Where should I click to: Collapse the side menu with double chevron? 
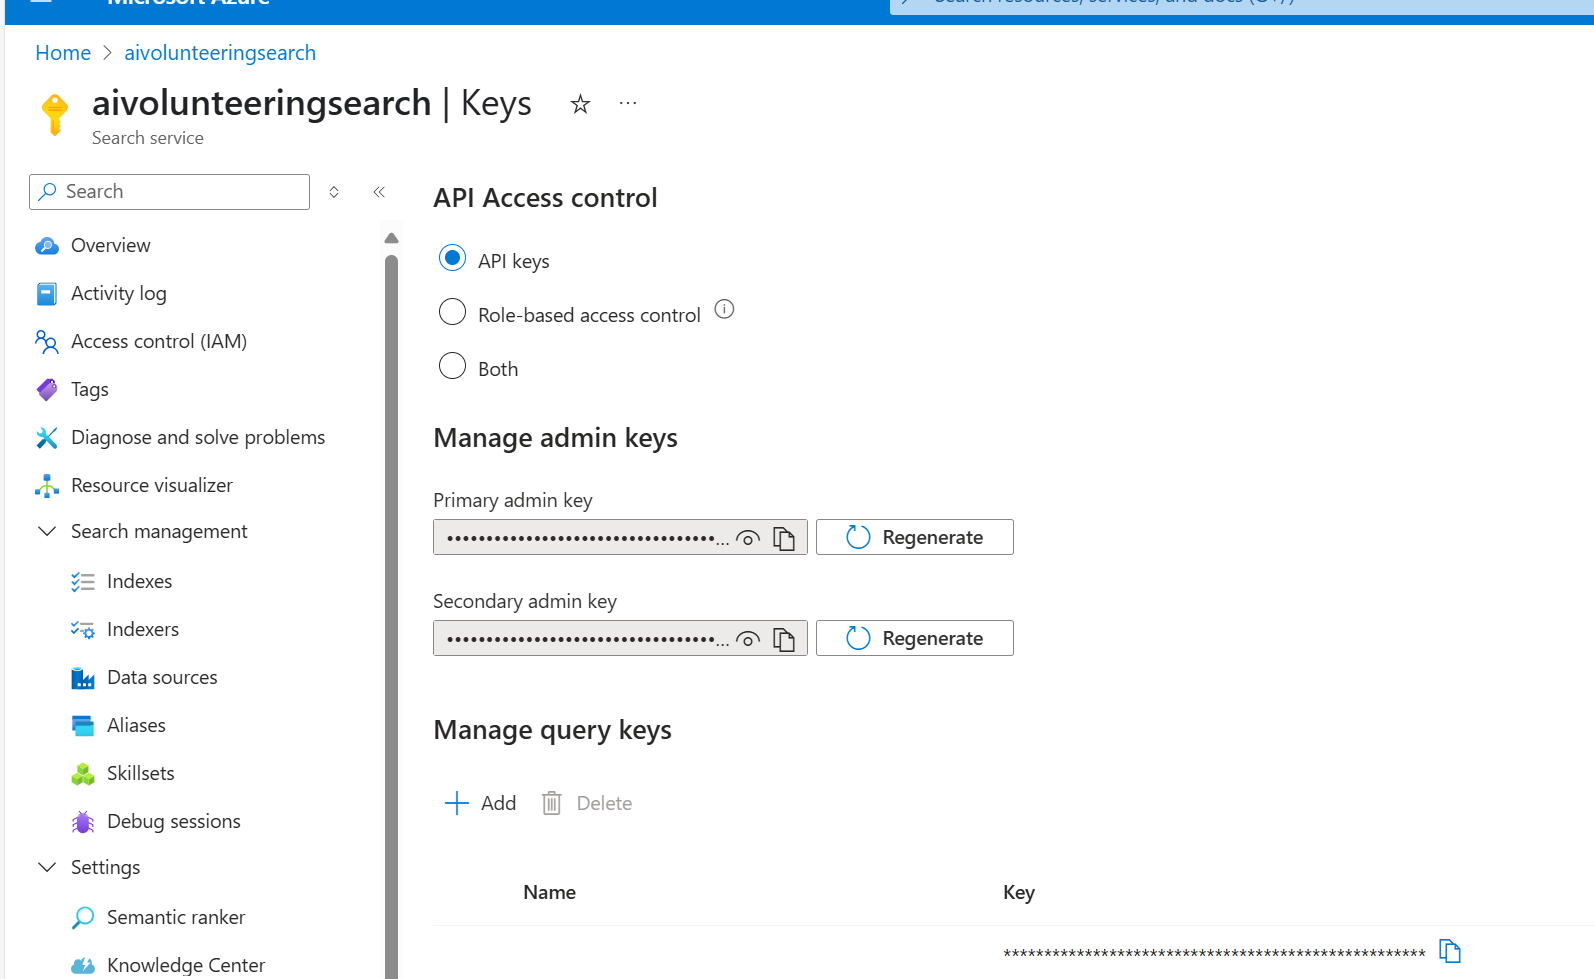379,192
